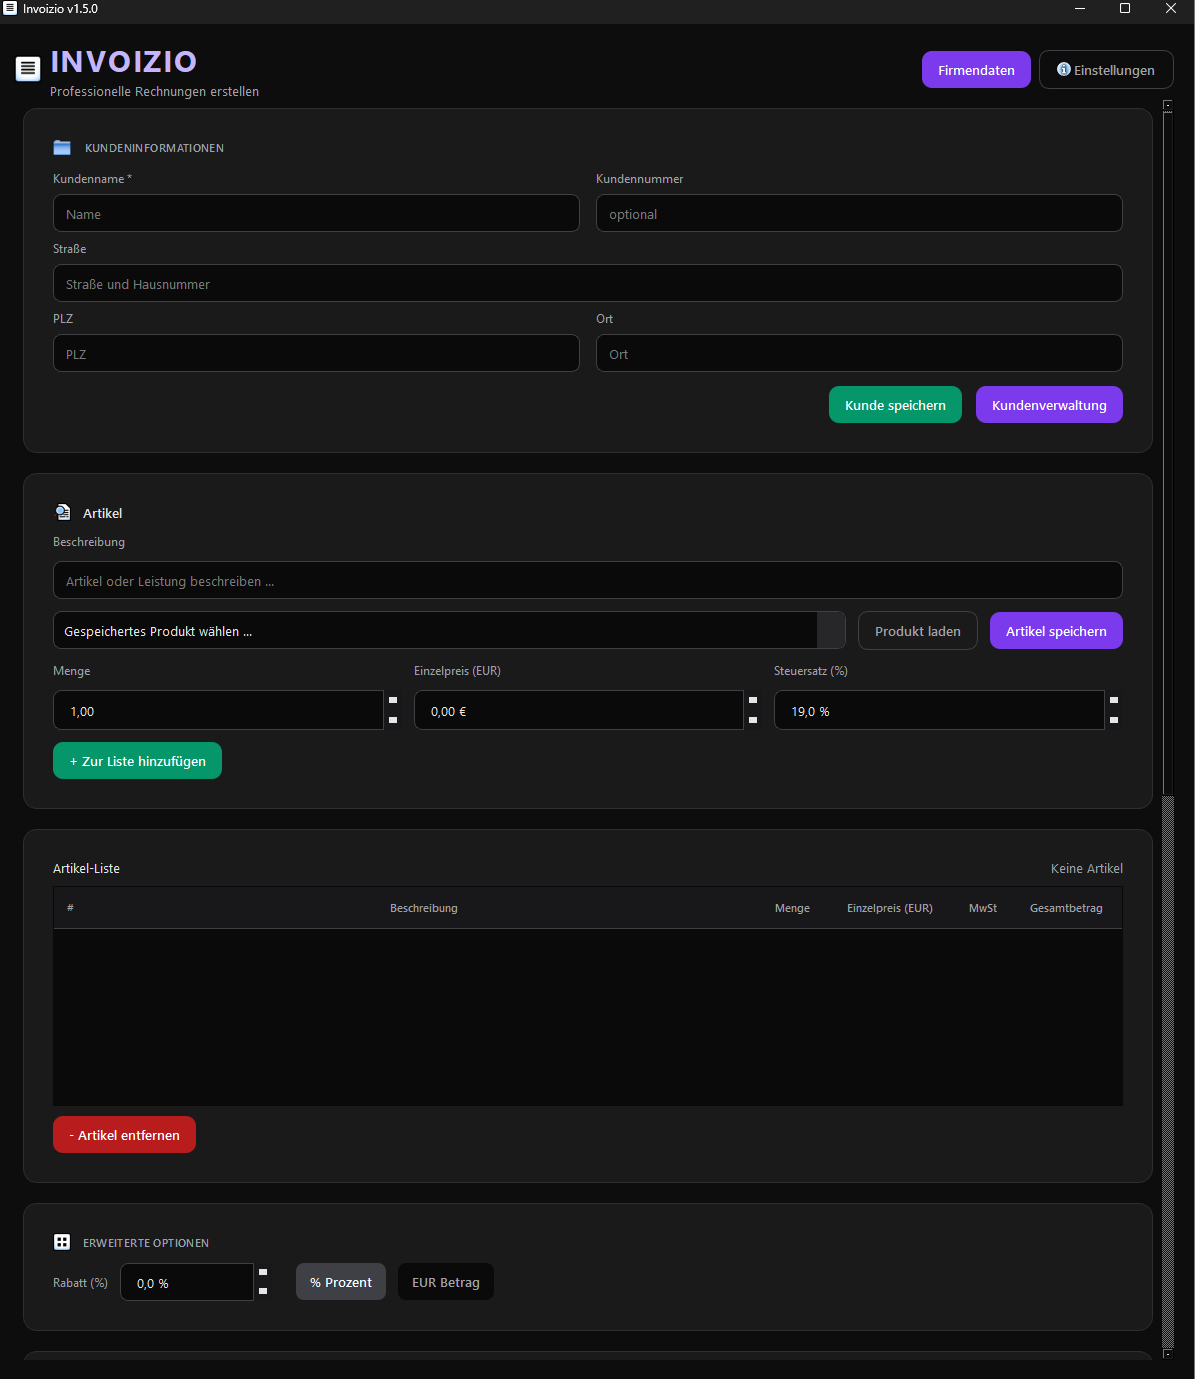Focus Straße und Hausnummer field
Viewport: 1195px width, 1379px height.
[588, 283]
